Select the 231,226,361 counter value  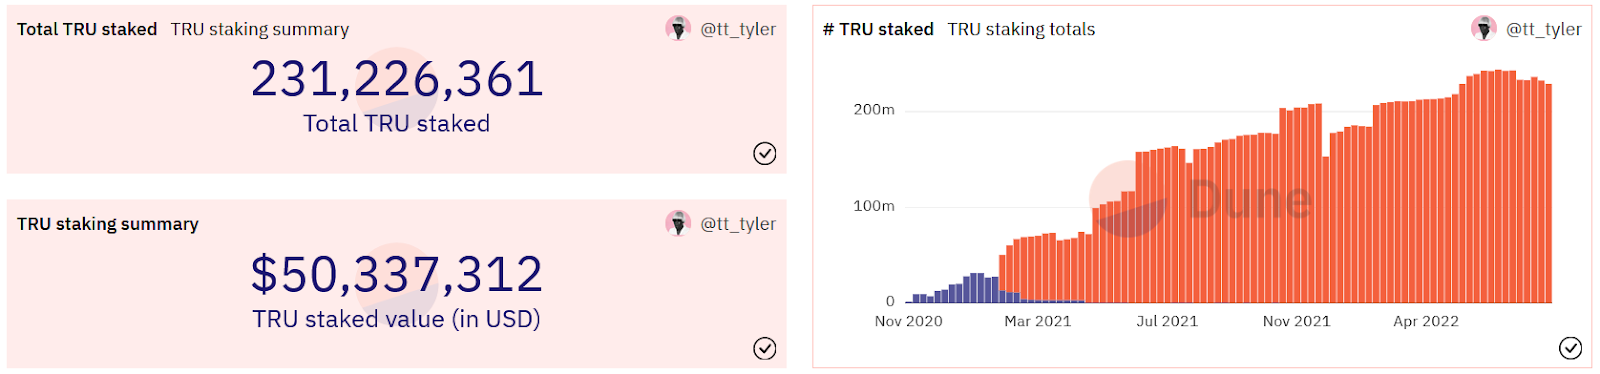click(397, 79)
